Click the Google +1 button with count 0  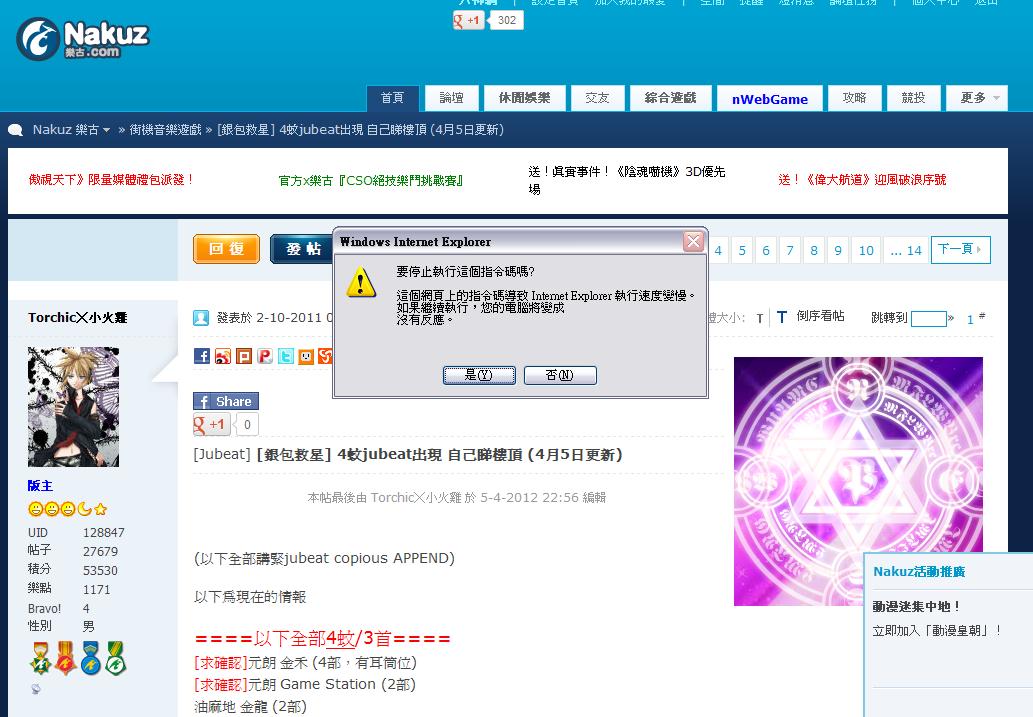pyautogui.click(x=210, y=424)
